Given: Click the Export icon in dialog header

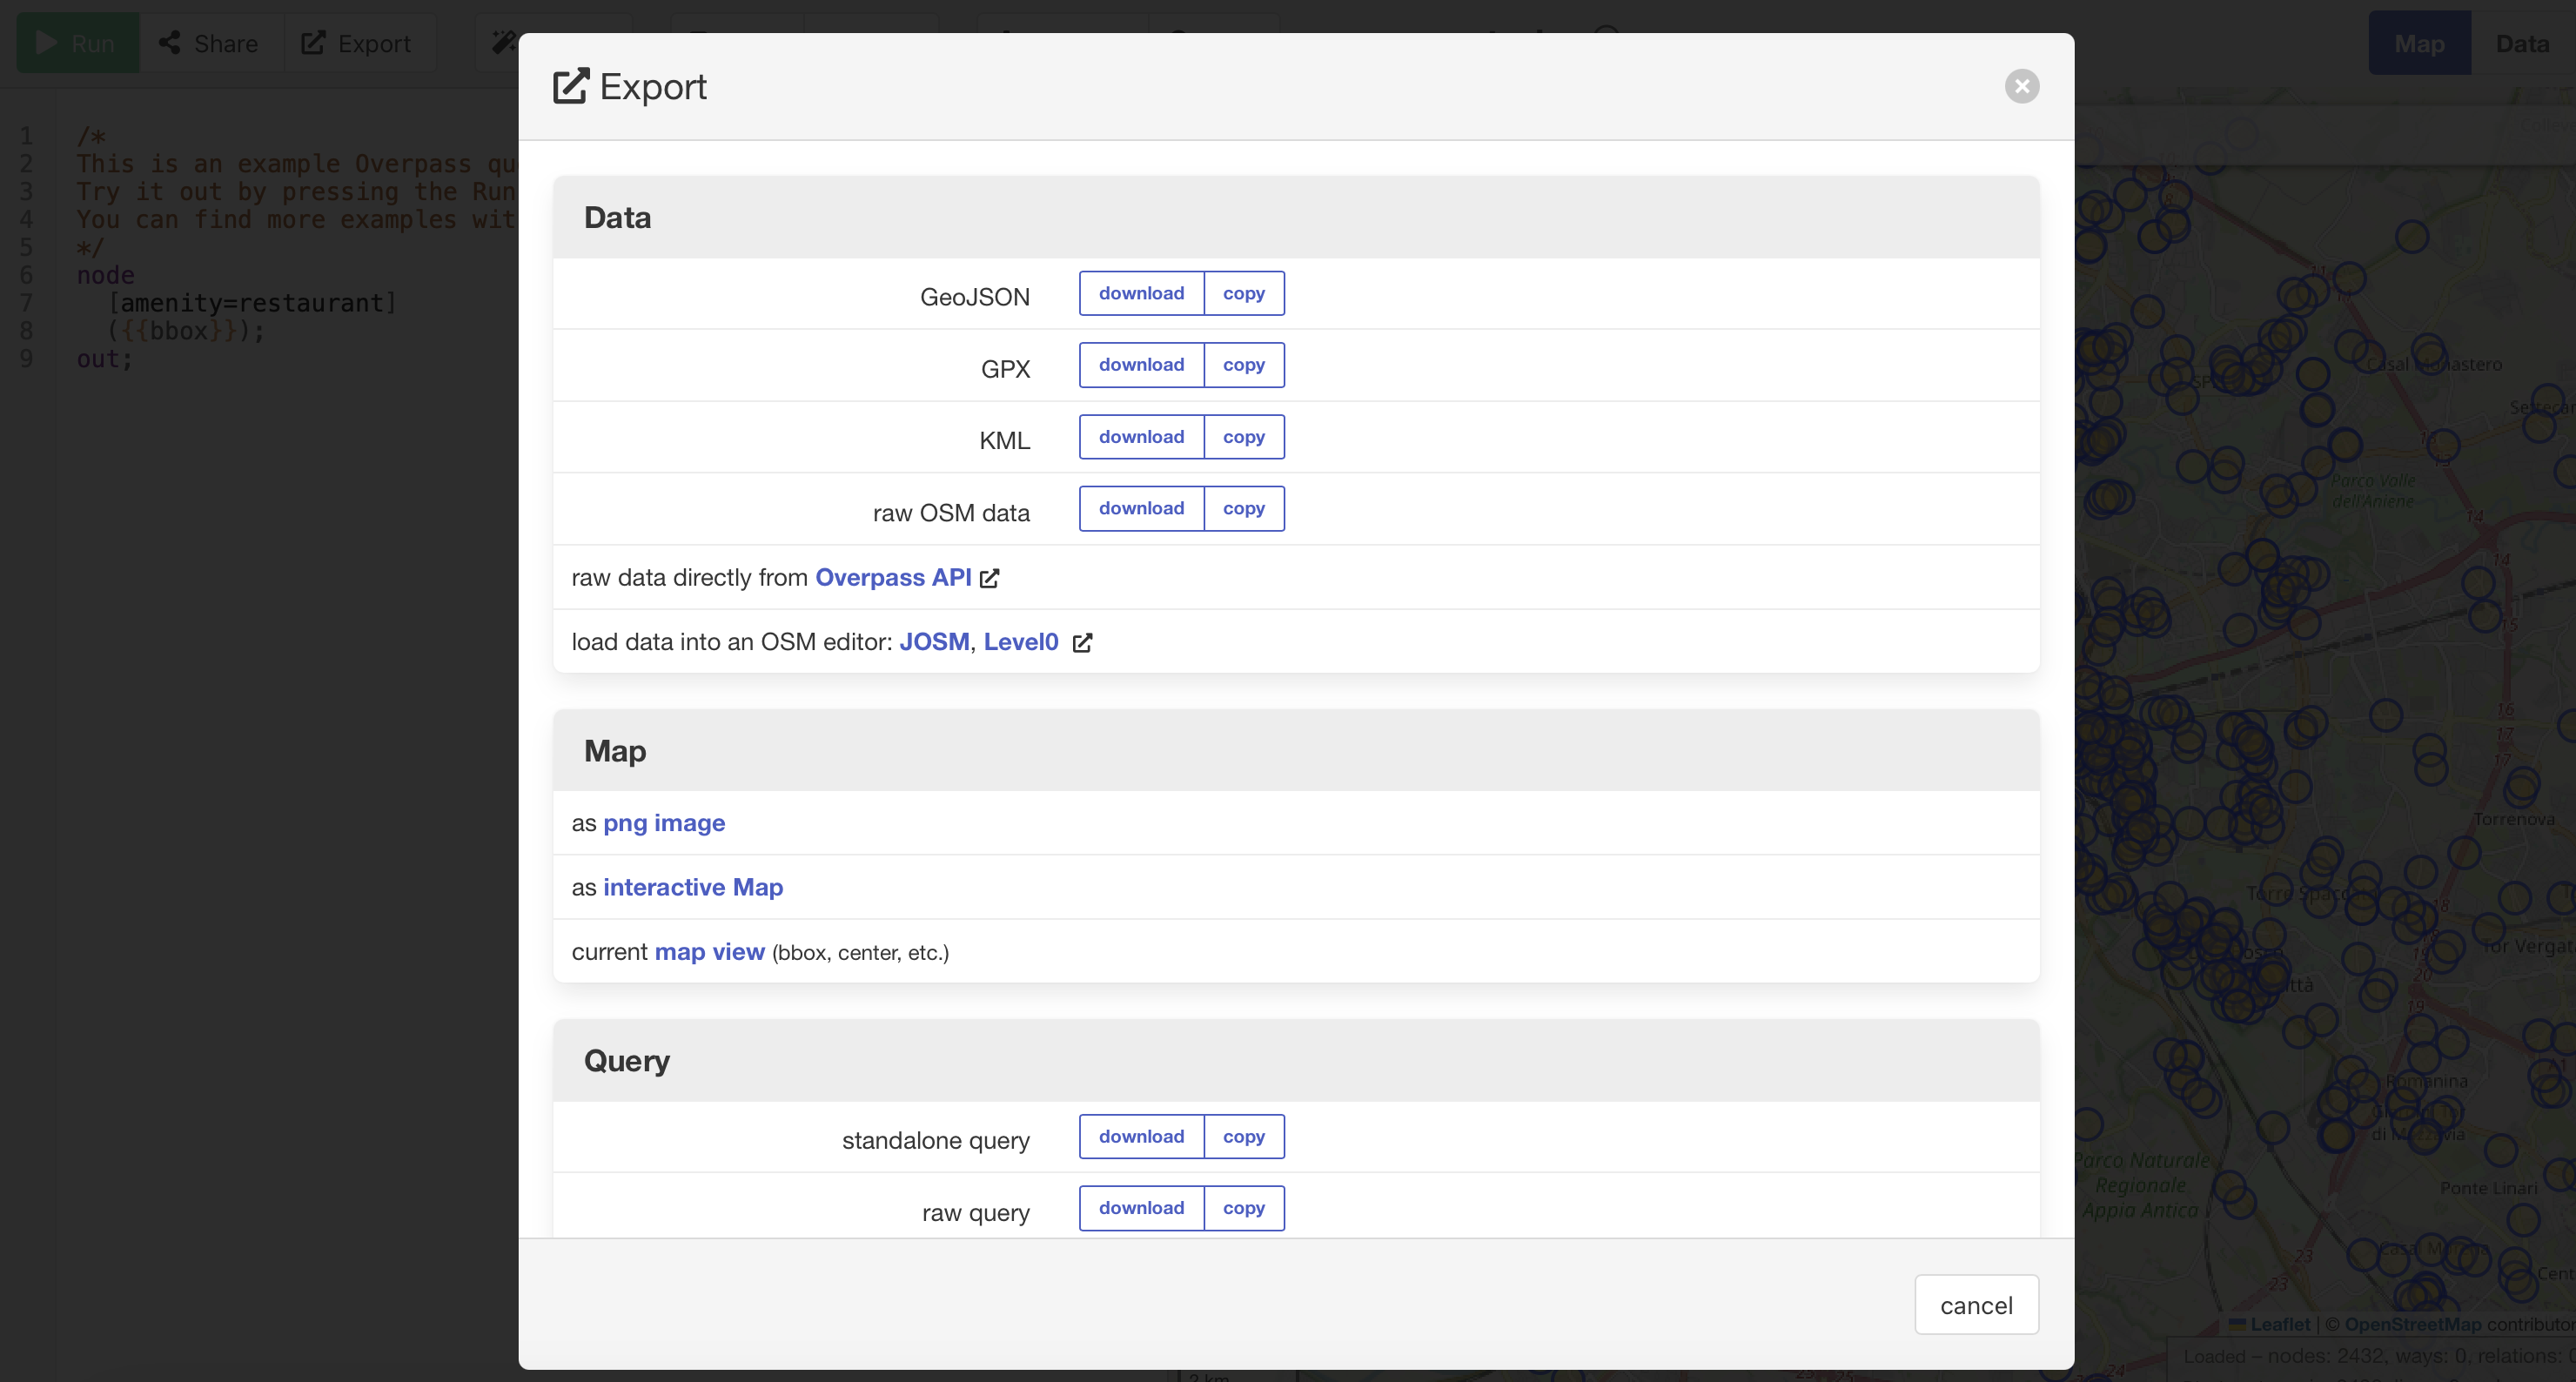Looking at the screenshot, I should (571, 86).
